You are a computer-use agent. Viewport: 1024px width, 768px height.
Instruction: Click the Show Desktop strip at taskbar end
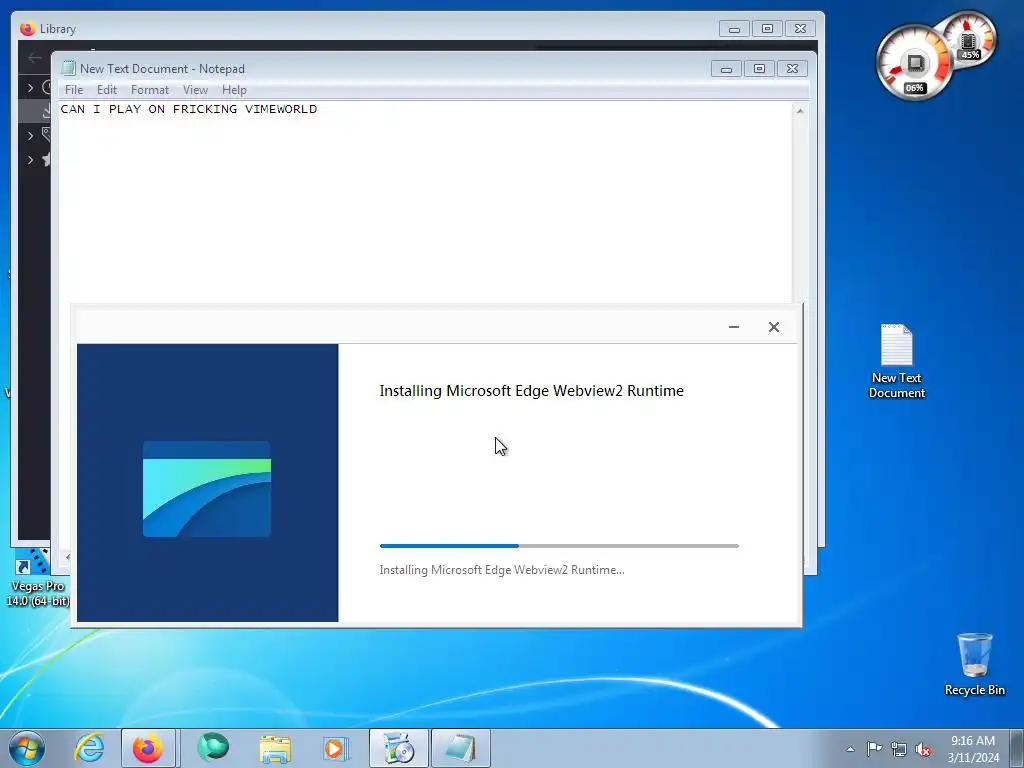point(1017,748)
